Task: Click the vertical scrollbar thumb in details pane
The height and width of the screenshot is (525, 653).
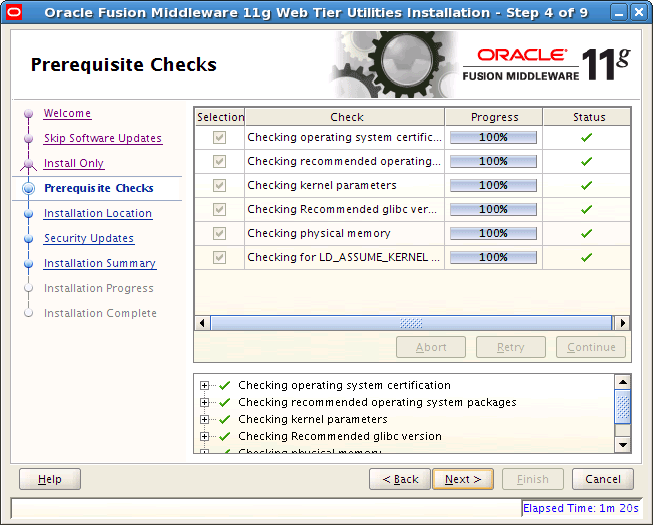Action: point(623,407)
